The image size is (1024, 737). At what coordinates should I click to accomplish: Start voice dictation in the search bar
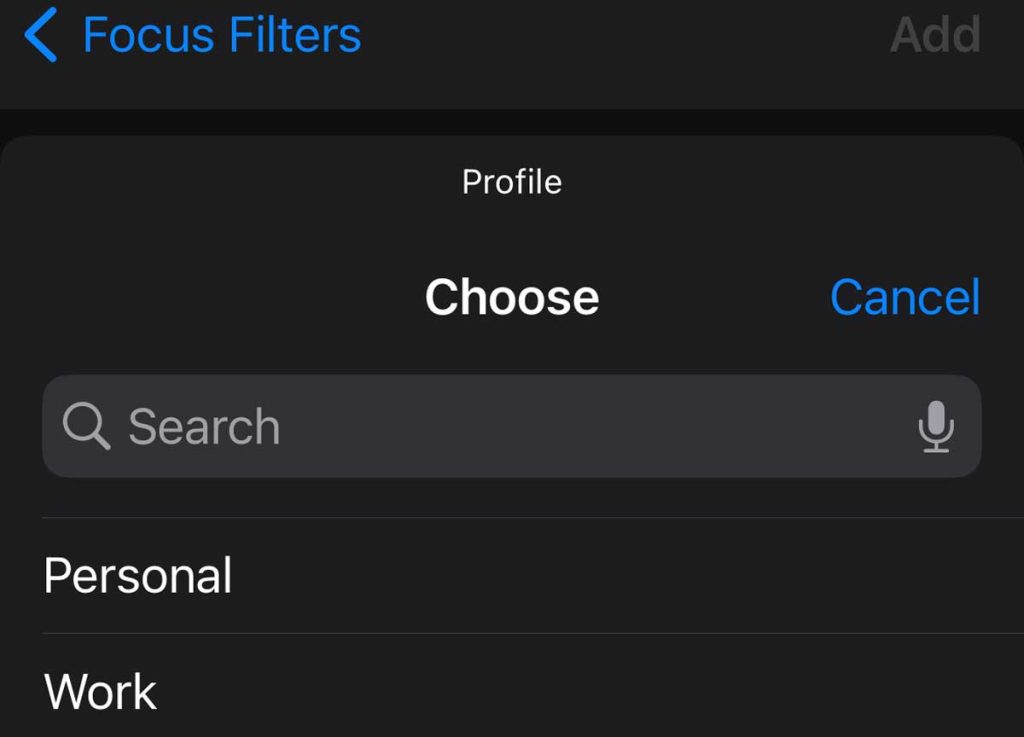pyautogui.click(x=936, y=426)
